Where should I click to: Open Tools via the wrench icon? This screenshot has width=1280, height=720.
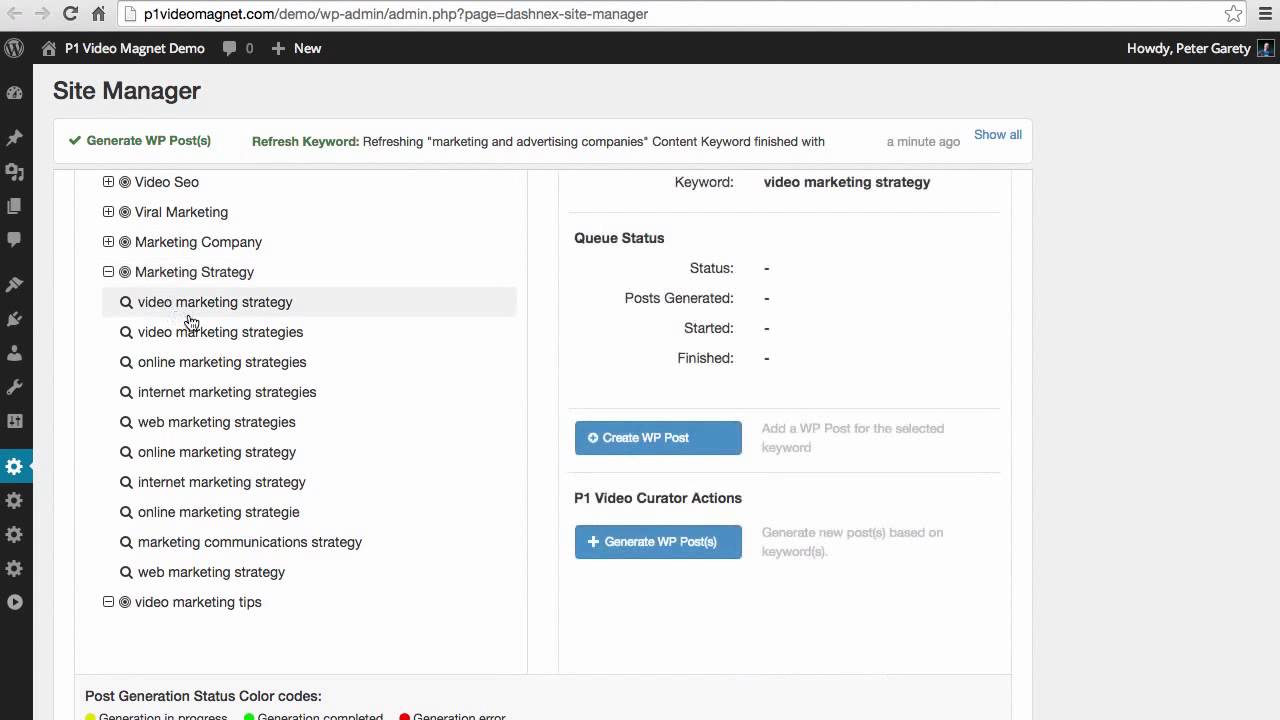[14, 387]
